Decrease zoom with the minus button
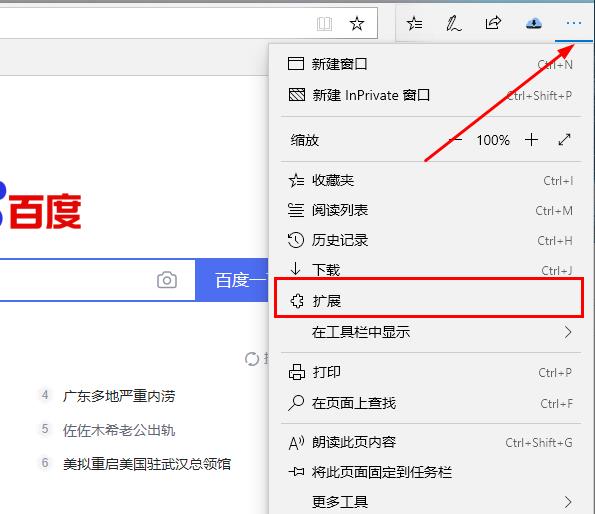 point(456,140)
